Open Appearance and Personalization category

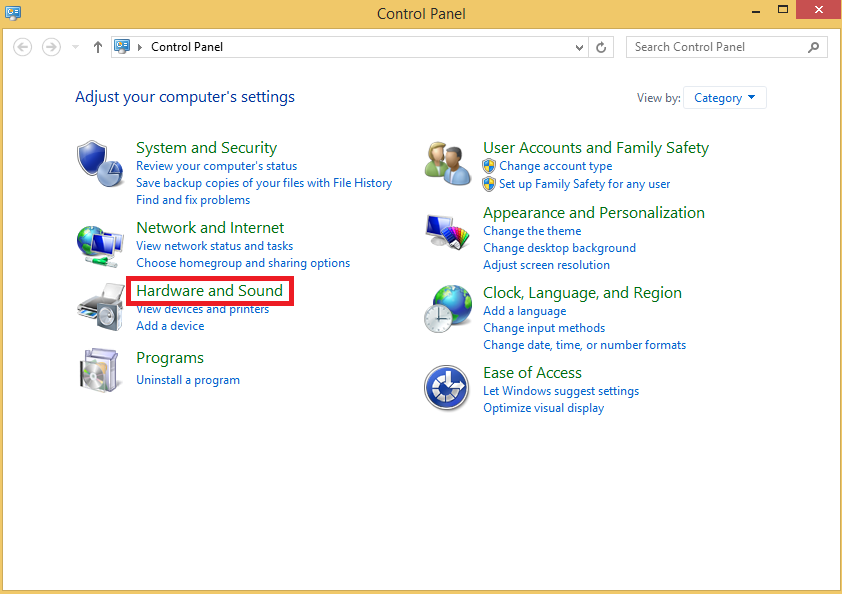pos(594,213)
